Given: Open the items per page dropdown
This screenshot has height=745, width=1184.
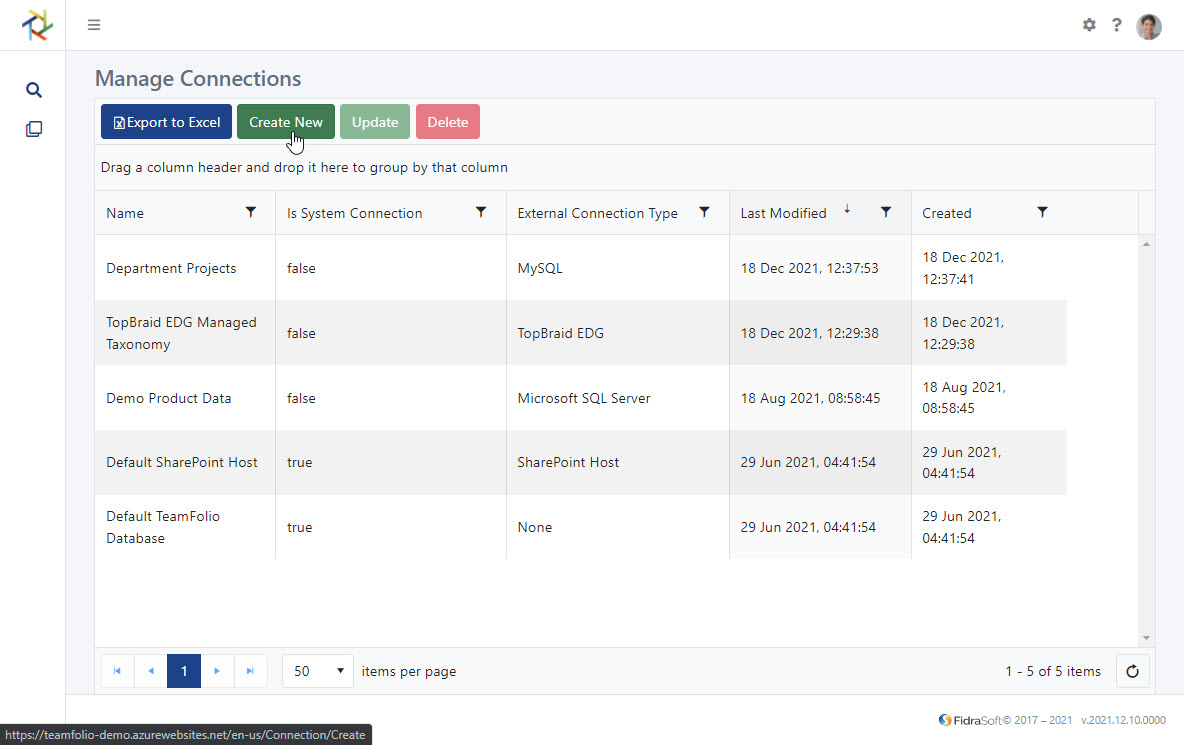Looking at the screenshot, I should (317, 670).
